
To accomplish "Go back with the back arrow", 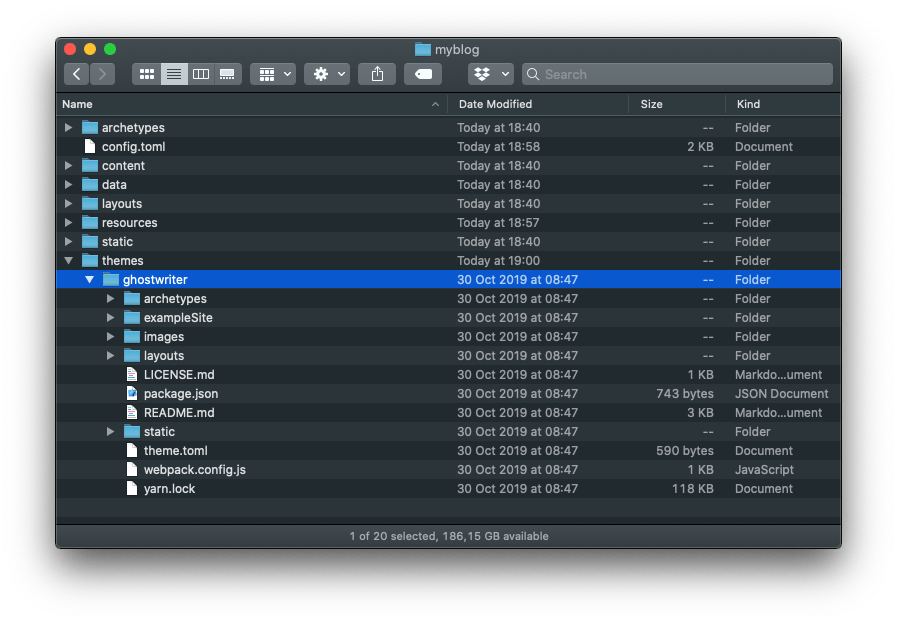I will pyautogui.click(x=77, y=74).
